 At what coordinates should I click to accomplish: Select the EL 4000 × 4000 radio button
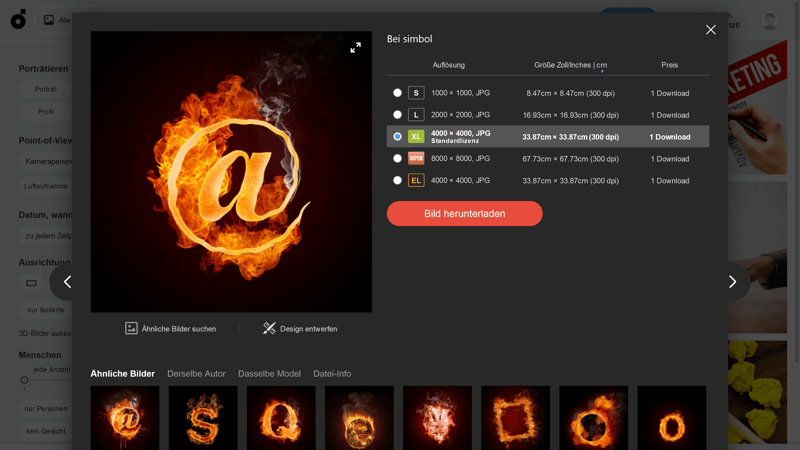397,181
